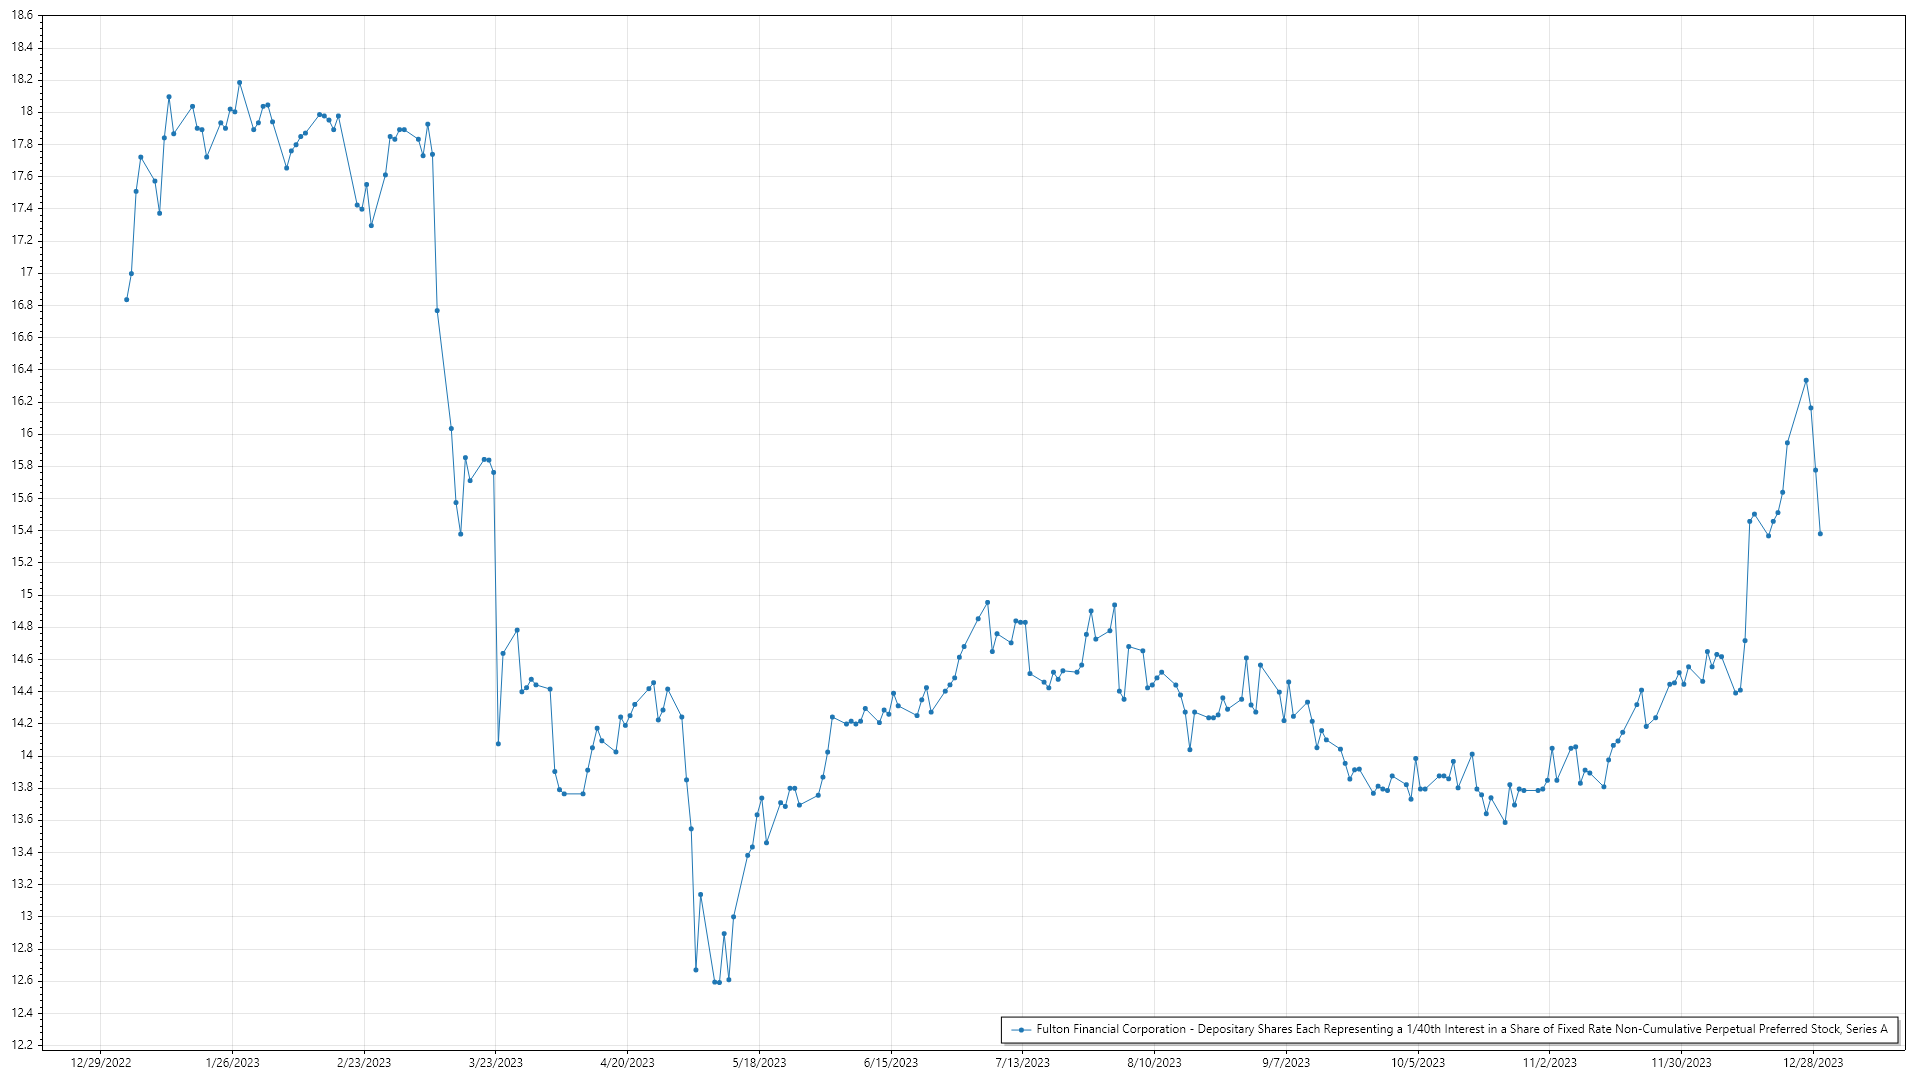The width and height of the screenshot is (1920, 1080).
Task: Click the 12.2 y-axis value label
Action: click(22, 1045)
